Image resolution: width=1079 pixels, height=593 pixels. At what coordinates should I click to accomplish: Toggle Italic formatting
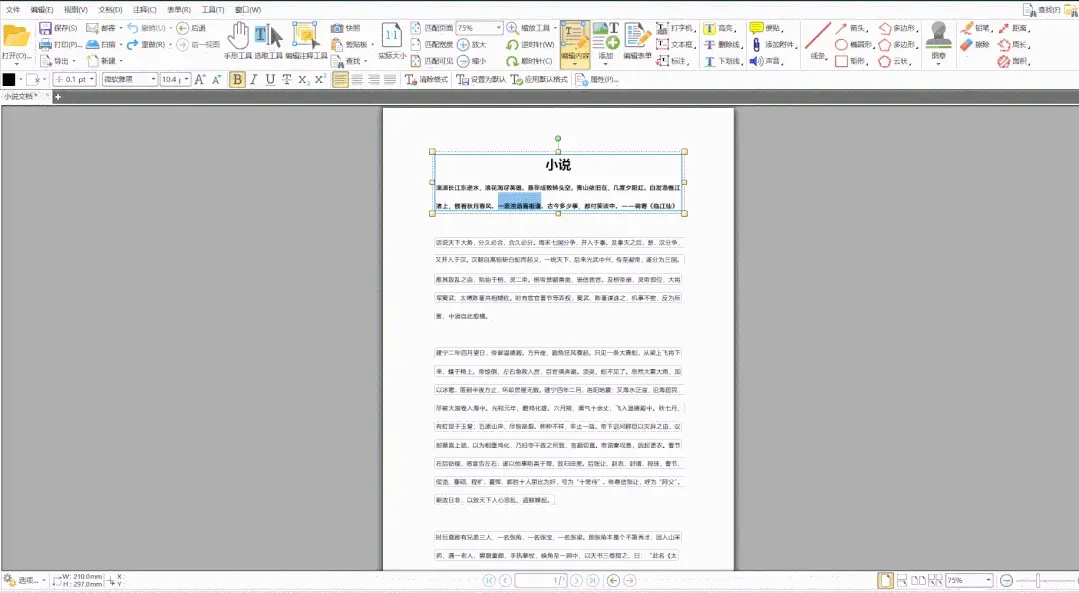[x=254, y=80]
